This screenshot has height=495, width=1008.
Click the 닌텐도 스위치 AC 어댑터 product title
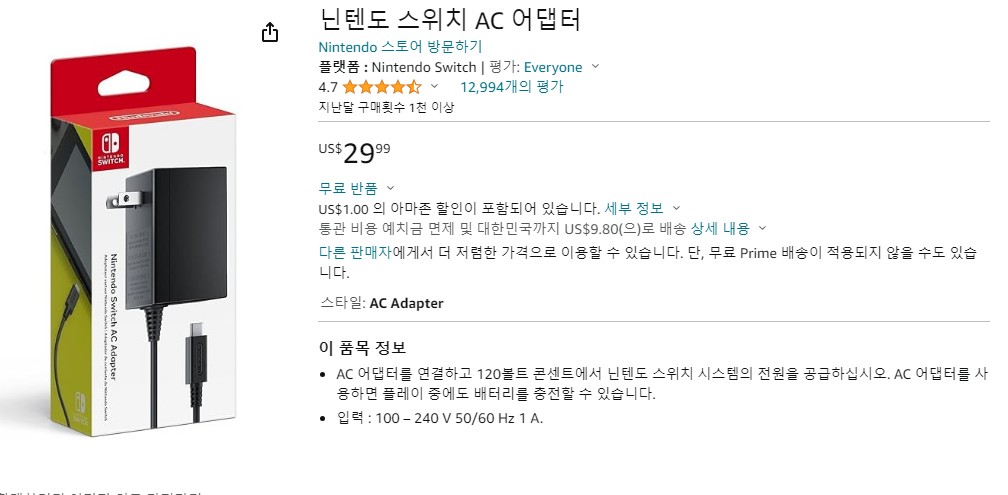449,20
